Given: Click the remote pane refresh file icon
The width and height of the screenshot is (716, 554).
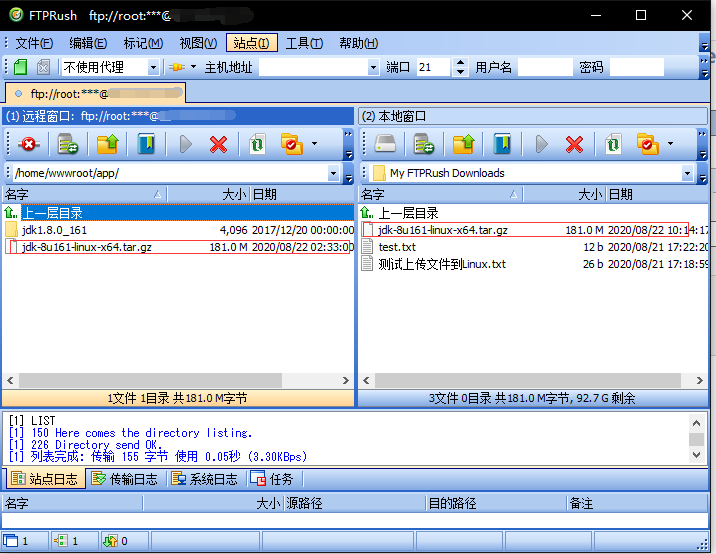Looking at the screenshot, I should pyautogui.click(x=257, y=144).
